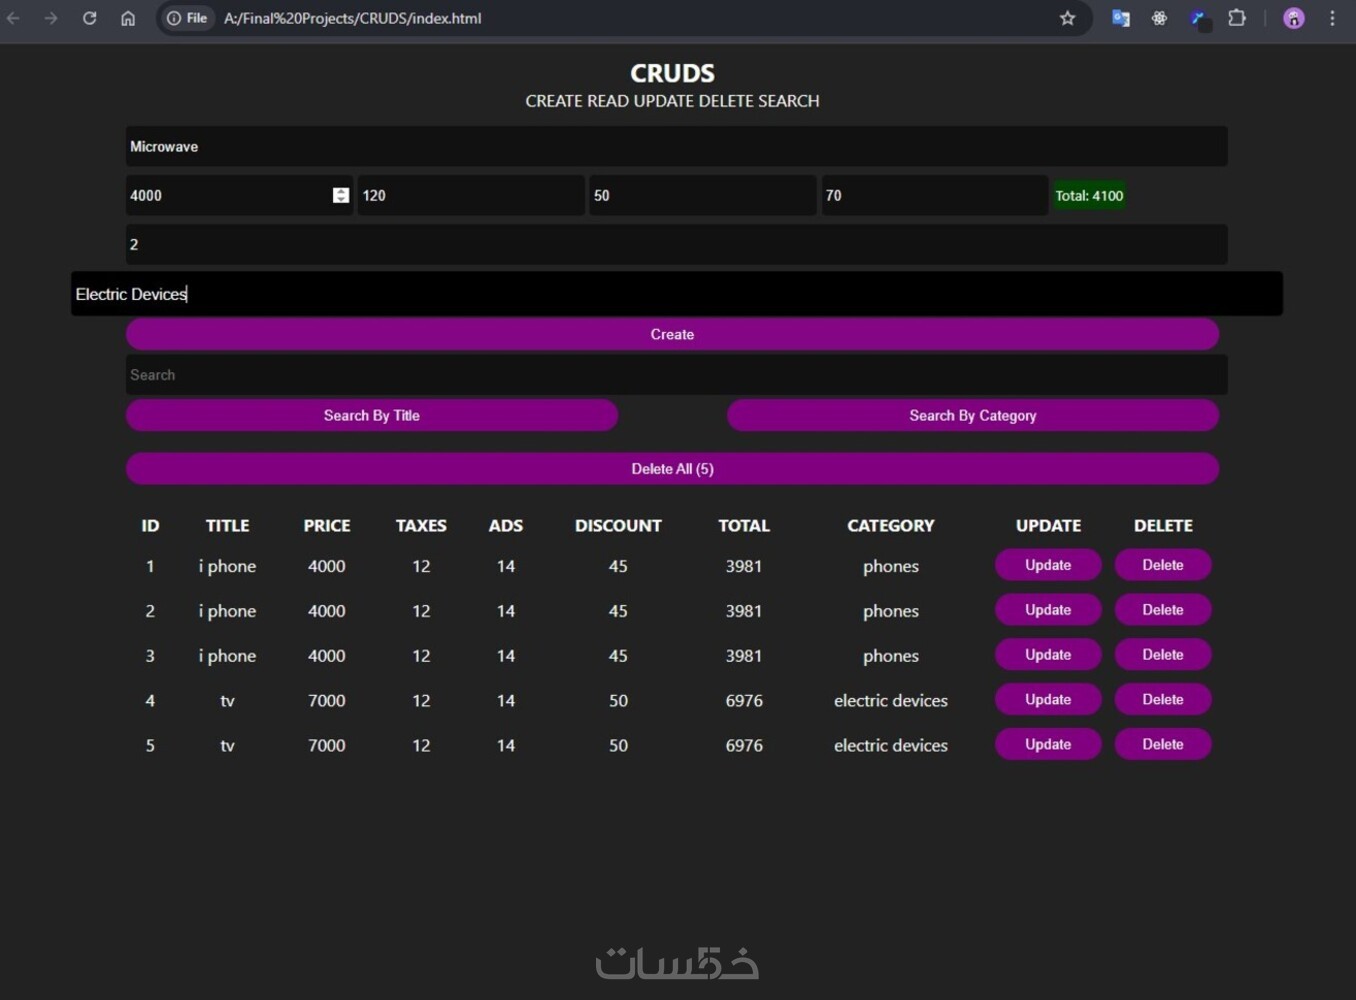Click Search By Title button
1356x1000 pixels.
(x=372, y=415)
